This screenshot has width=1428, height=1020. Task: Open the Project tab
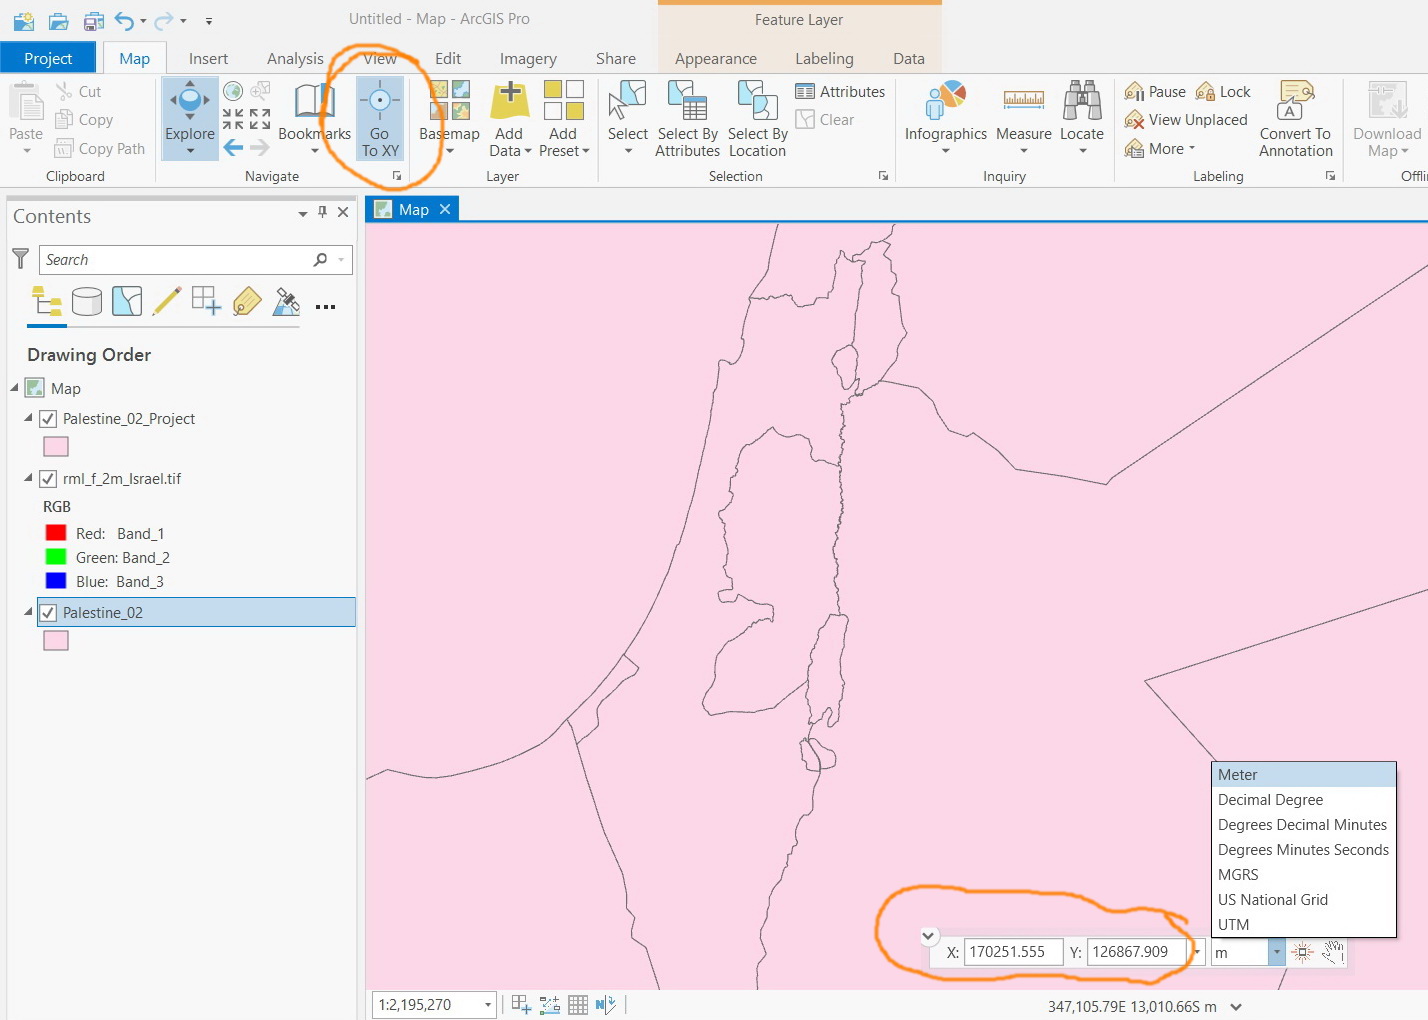click(x=48, y=58)
